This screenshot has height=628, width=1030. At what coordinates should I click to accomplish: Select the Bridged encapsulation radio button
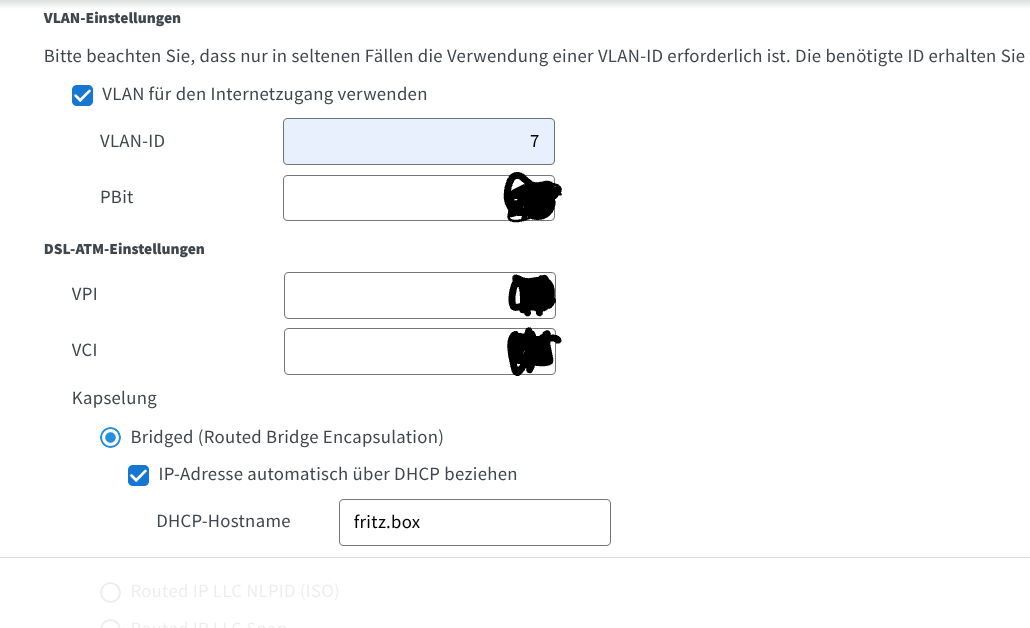point(111,437)
